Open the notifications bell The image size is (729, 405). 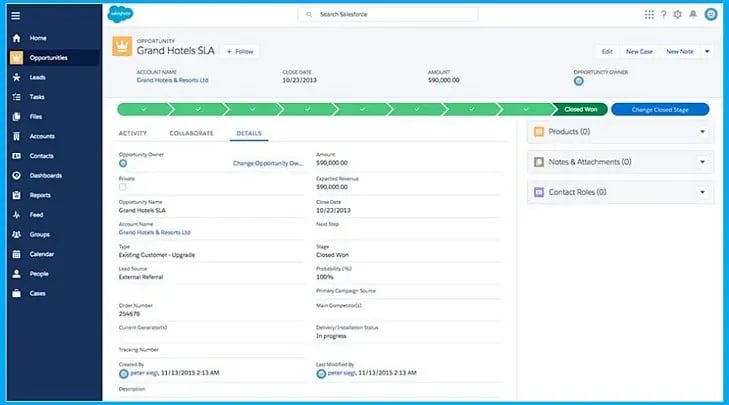[x=693, y=14]
